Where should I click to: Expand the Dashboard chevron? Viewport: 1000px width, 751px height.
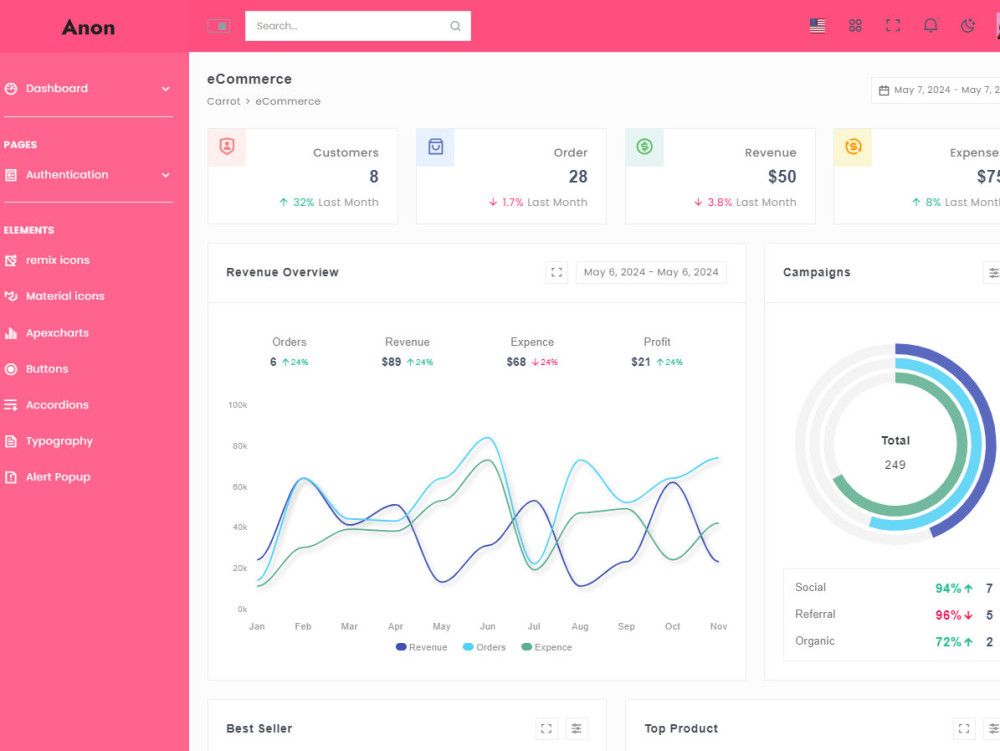coord(166,89)
